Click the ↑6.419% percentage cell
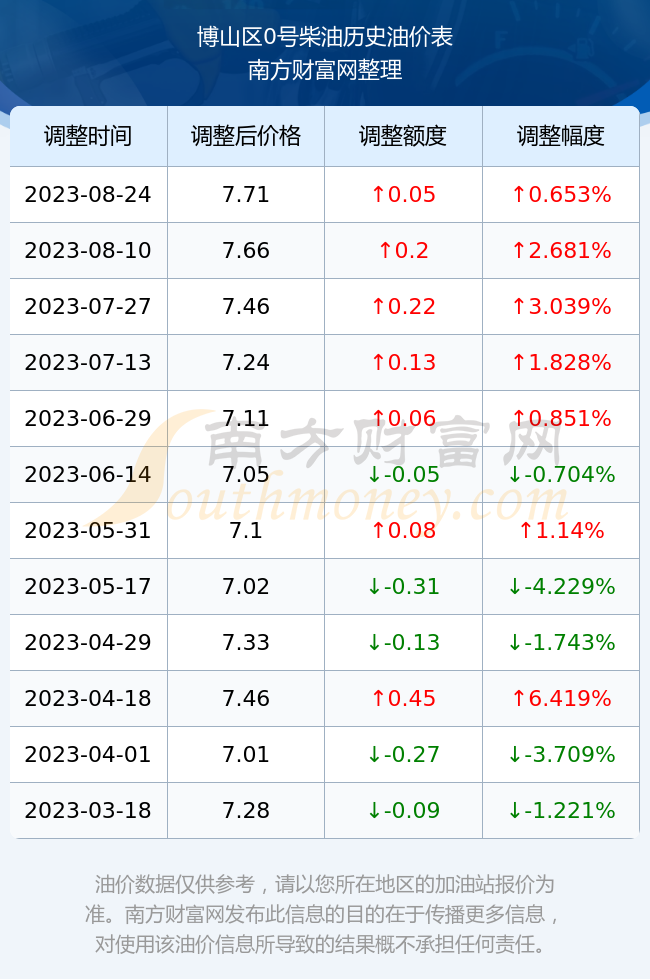This screenshot has width=650, height=980. click(x=561, y=698)
